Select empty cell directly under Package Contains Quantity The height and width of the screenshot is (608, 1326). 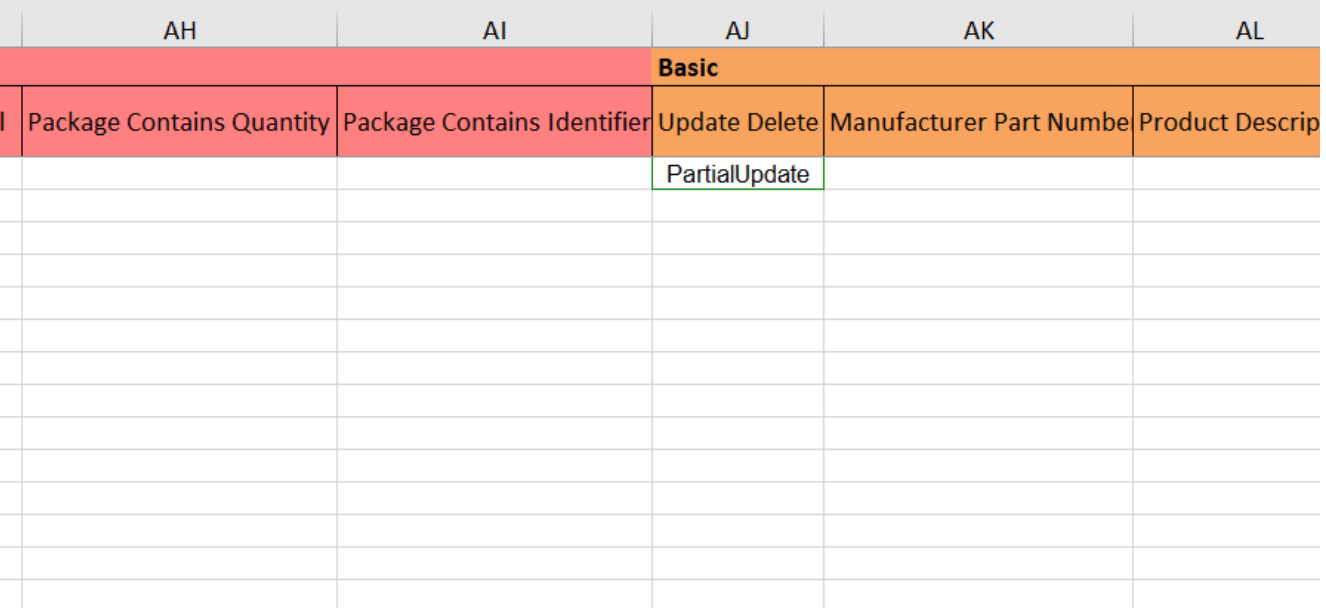coord(179,174)
